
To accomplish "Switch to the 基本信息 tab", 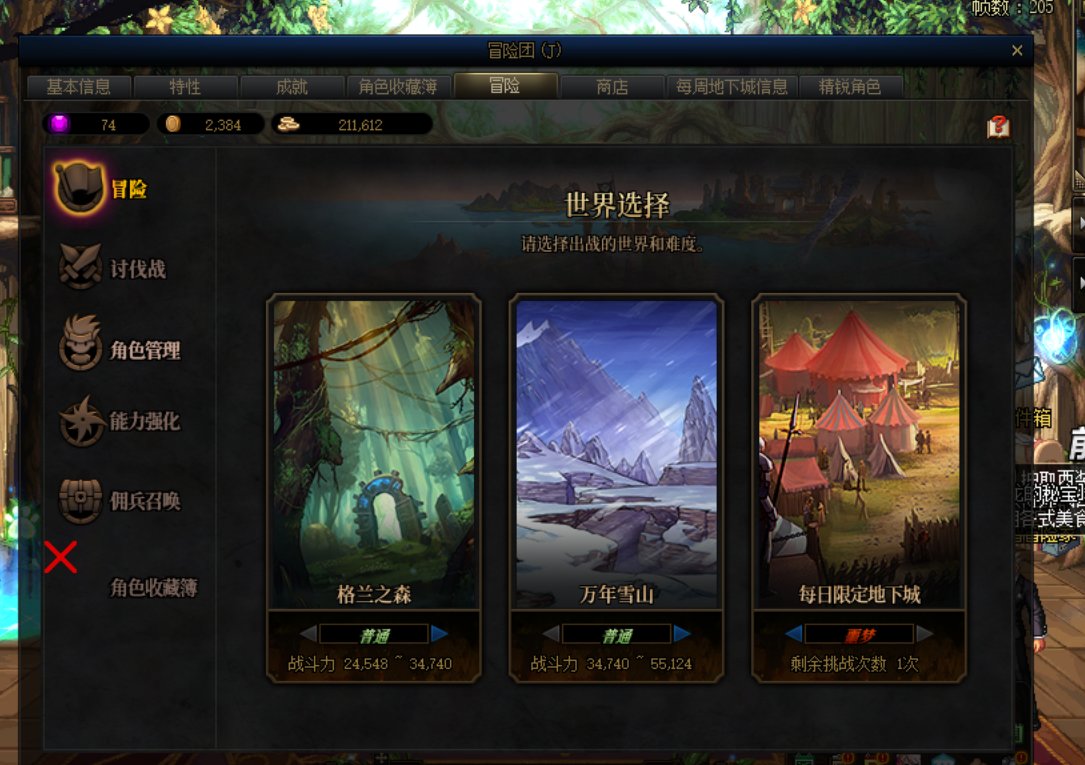I will [x=78, y=87].
